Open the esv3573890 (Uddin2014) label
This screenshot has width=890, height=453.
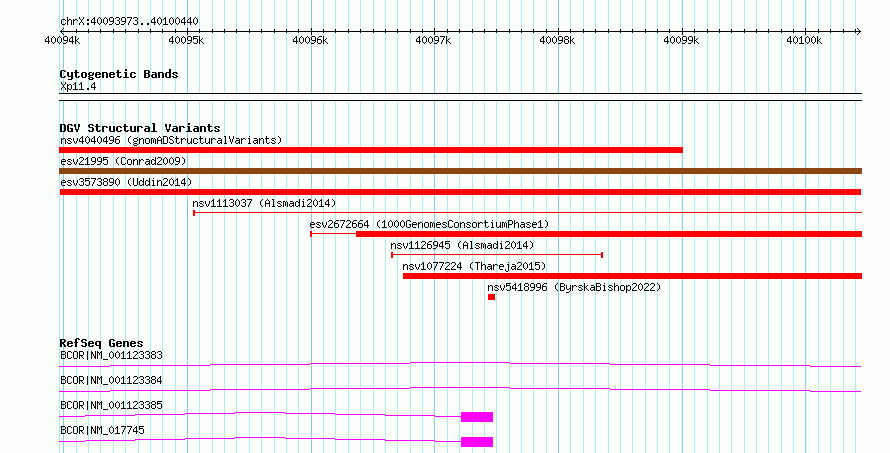[x=126, y=182]
